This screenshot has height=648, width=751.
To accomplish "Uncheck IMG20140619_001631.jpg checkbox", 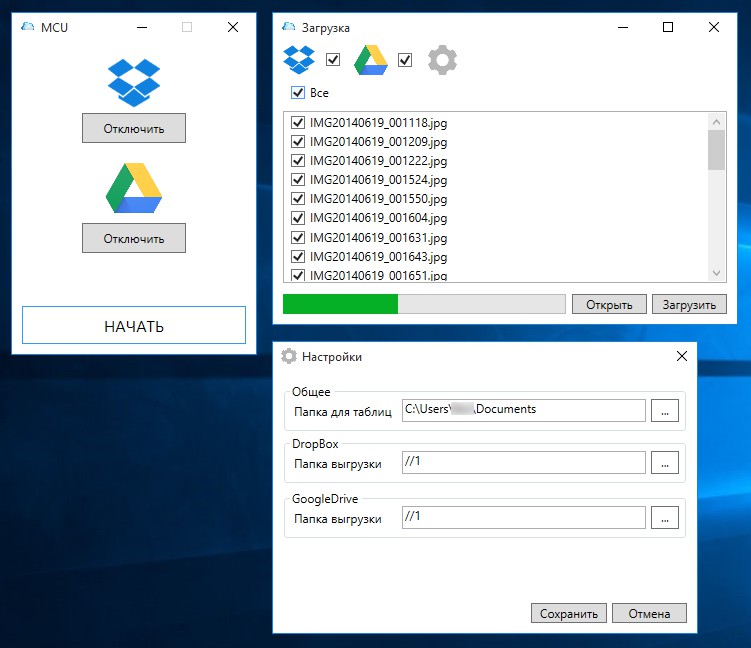I will pyautogui.click(x=298, y=238).
